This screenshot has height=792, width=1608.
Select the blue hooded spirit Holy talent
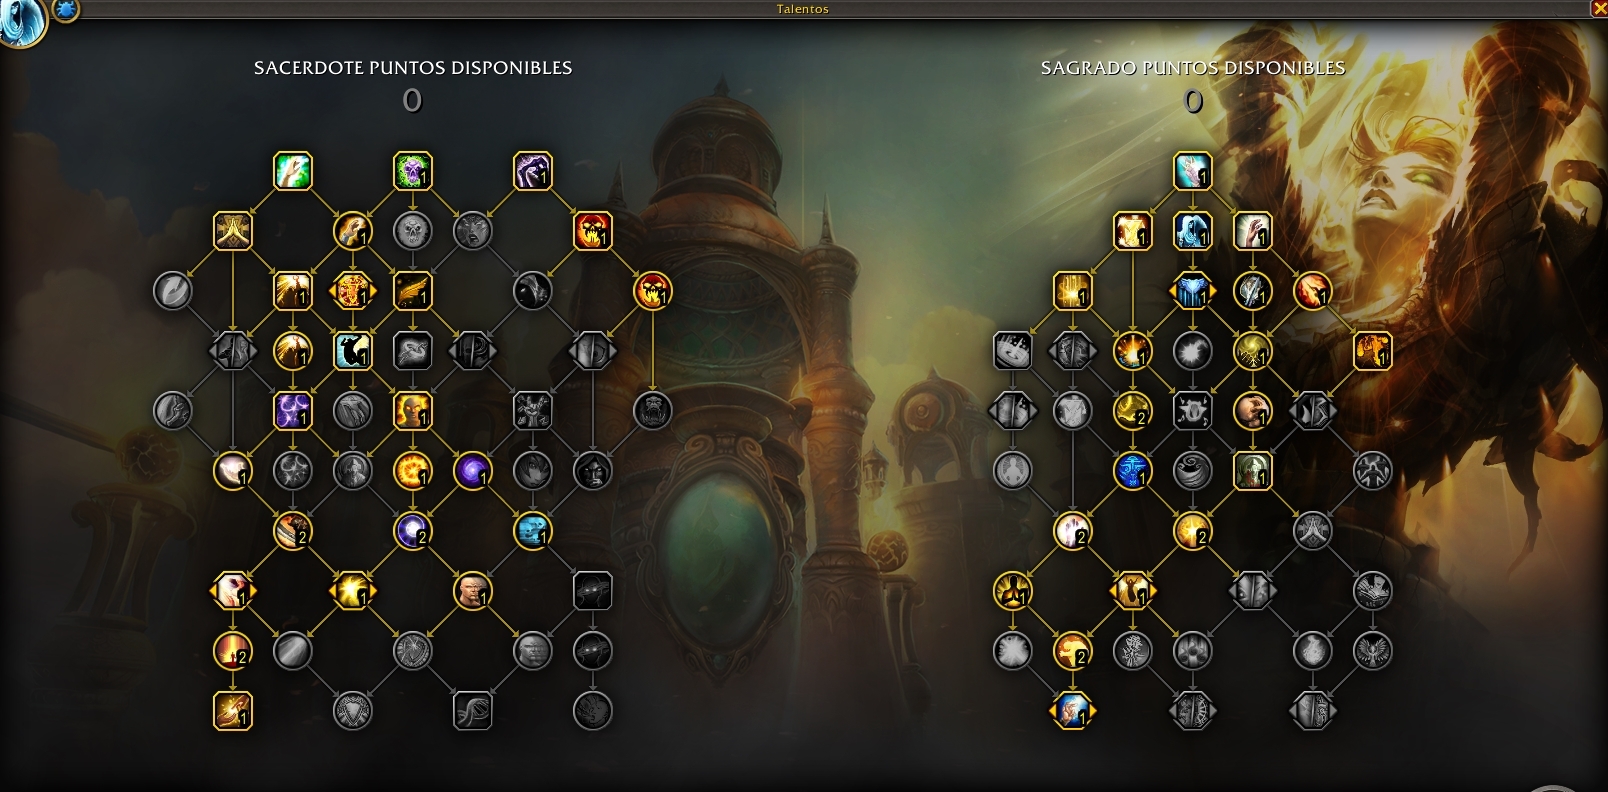pyautogui.click(x=1193, y=231)
